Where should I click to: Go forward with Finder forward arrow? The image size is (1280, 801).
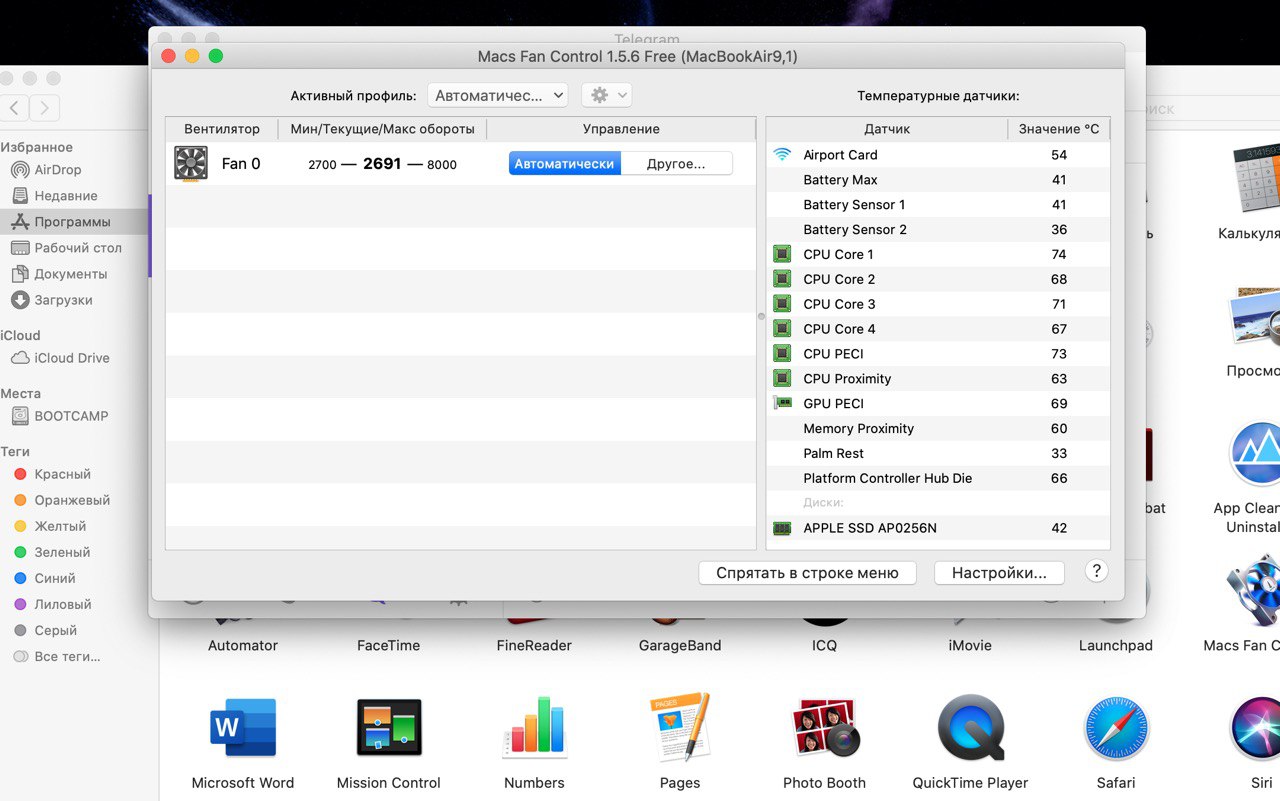tap(45, 108)
